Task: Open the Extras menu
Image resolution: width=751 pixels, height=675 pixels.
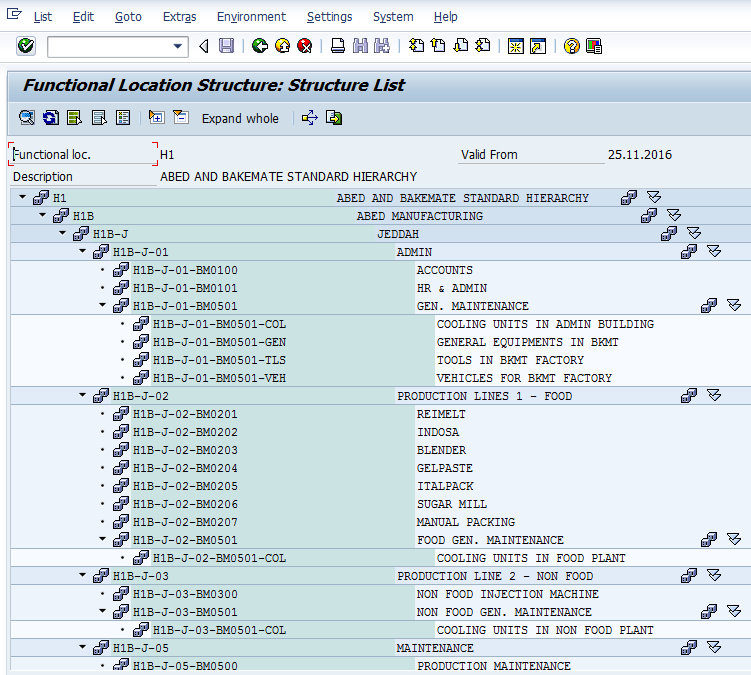Action: click(x=180, y=17)
